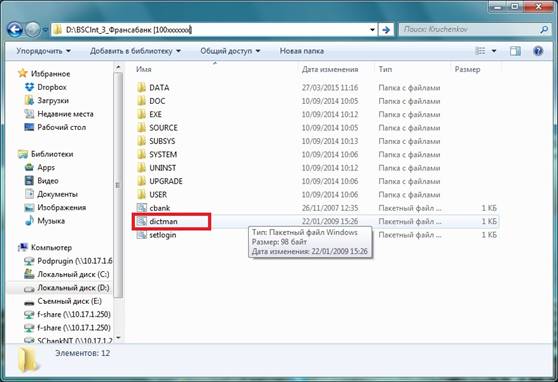Sort by the Дата изменения column header
The height and width of the screenshot is (382, 558).
click(x=330, y=69)
